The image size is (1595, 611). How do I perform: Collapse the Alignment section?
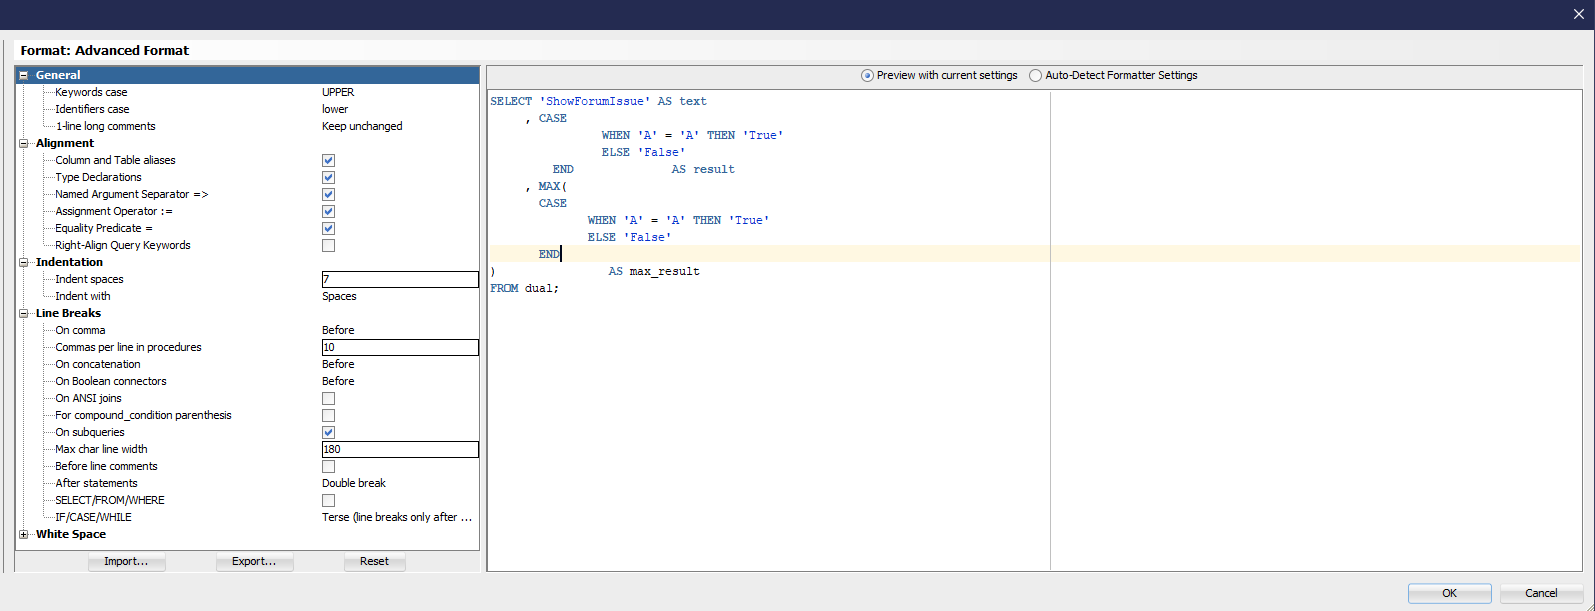[x=23, y=143]
